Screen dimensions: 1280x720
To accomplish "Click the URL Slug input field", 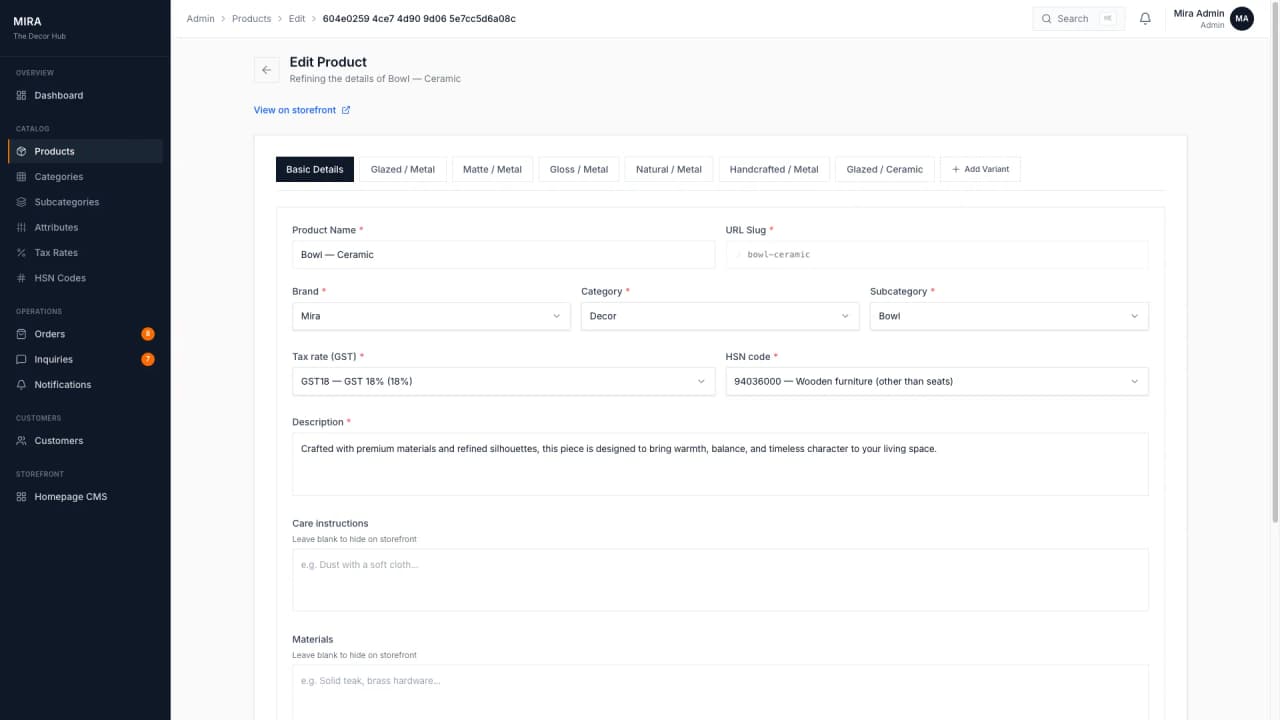I will click(937, 255).
